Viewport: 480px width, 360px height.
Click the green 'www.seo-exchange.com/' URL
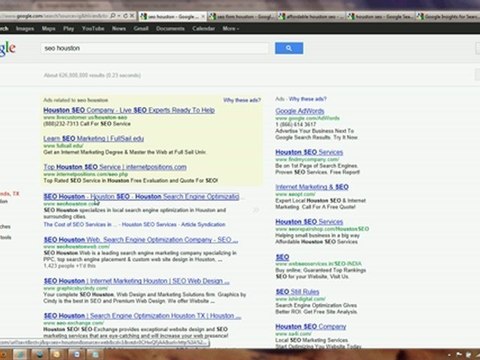74,323
